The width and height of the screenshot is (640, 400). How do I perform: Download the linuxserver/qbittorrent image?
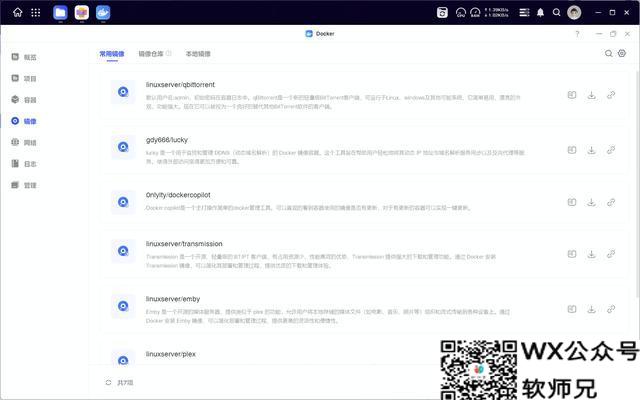pos(591,95)
